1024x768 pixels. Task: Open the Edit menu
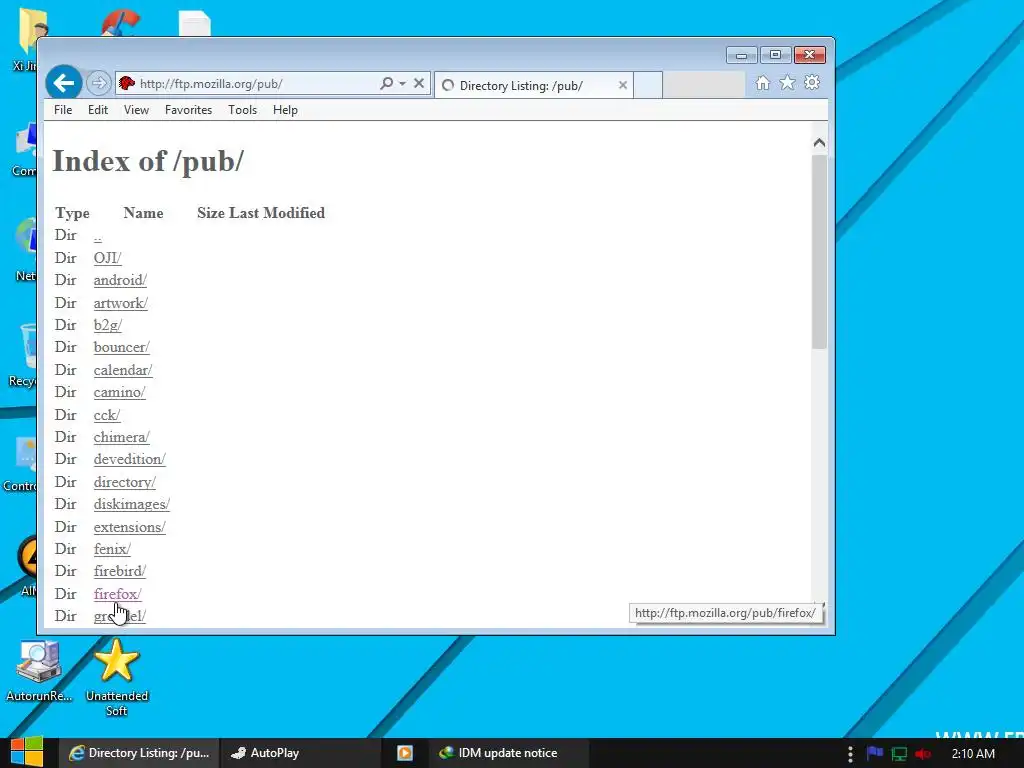[98, 110]
